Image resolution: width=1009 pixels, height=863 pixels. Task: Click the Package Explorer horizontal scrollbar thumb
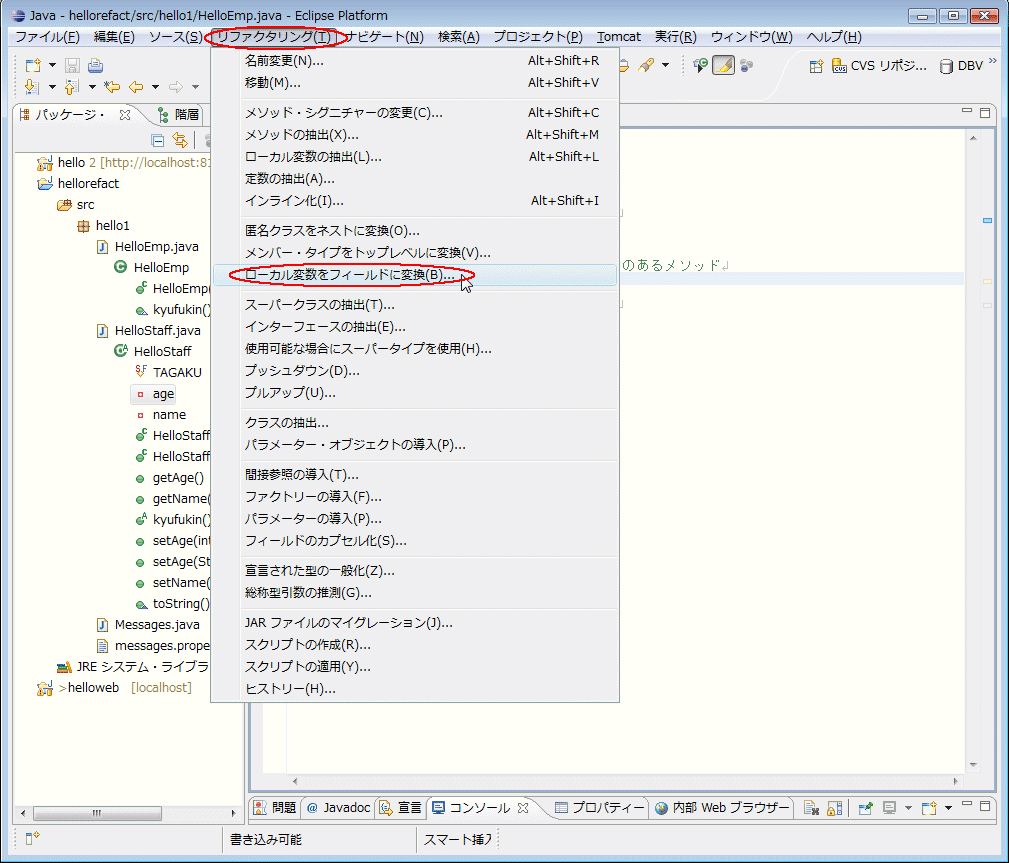(x=97, y=813)
